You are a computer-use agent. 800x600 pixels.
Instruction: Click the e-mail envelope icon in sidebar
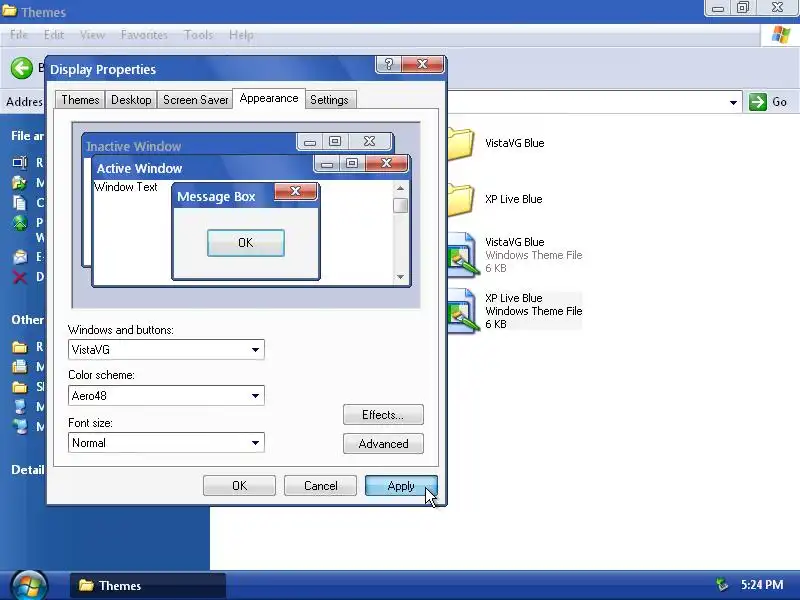[20, 257]
